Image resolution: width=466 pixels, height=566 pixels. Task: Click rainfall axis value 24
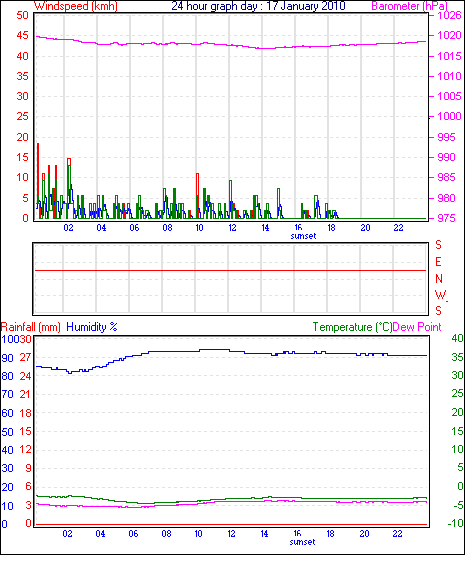pyautogui.click(x=26, y=376)
